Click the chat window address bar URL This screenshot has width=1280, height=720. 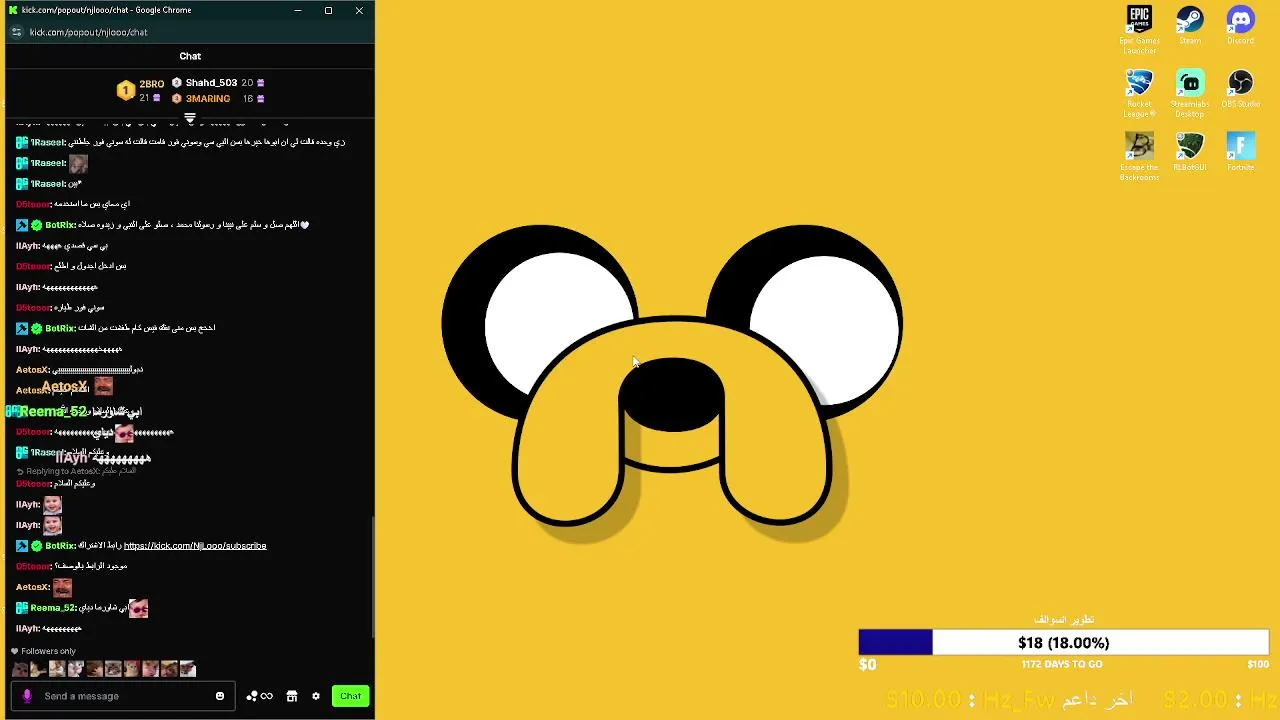pos(88,32)
